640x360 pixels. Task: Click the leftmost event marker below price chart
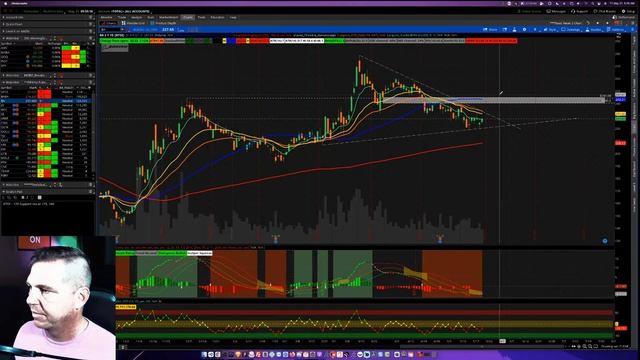tap(117, 238)
